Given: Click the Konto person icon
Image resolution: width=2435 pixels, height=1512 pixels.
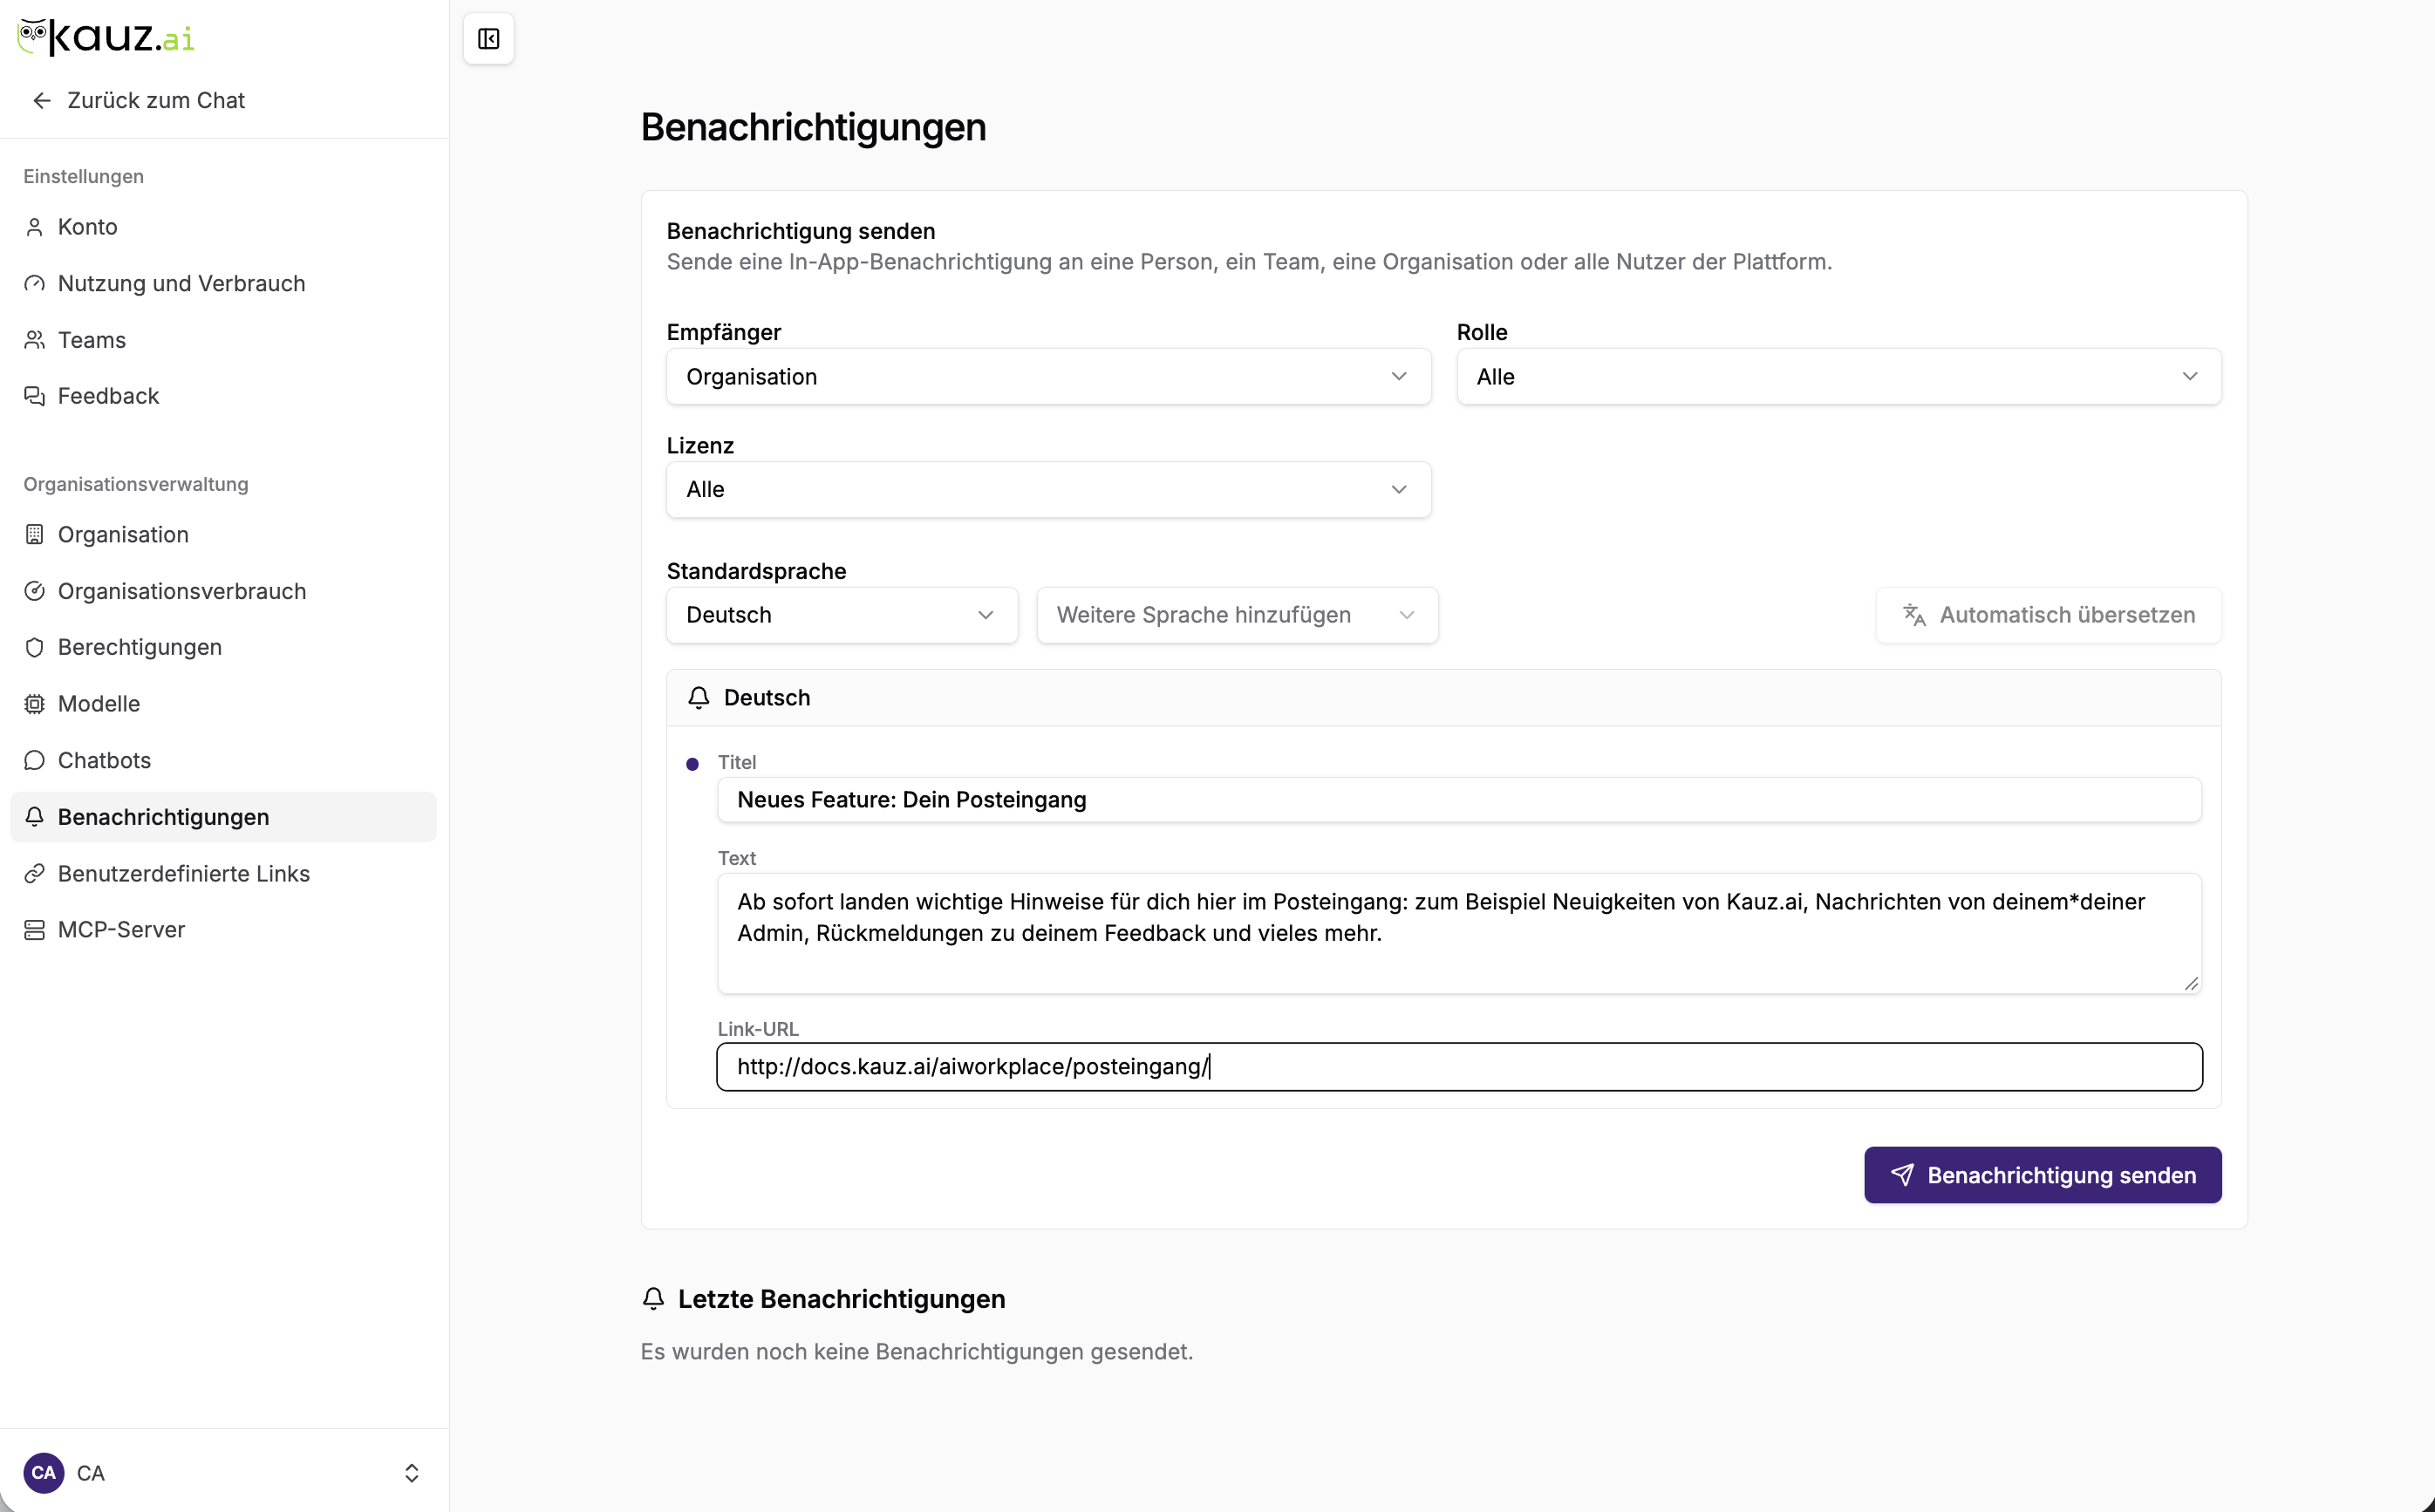Looking at the screenshot, I should (x=35, y=228).
